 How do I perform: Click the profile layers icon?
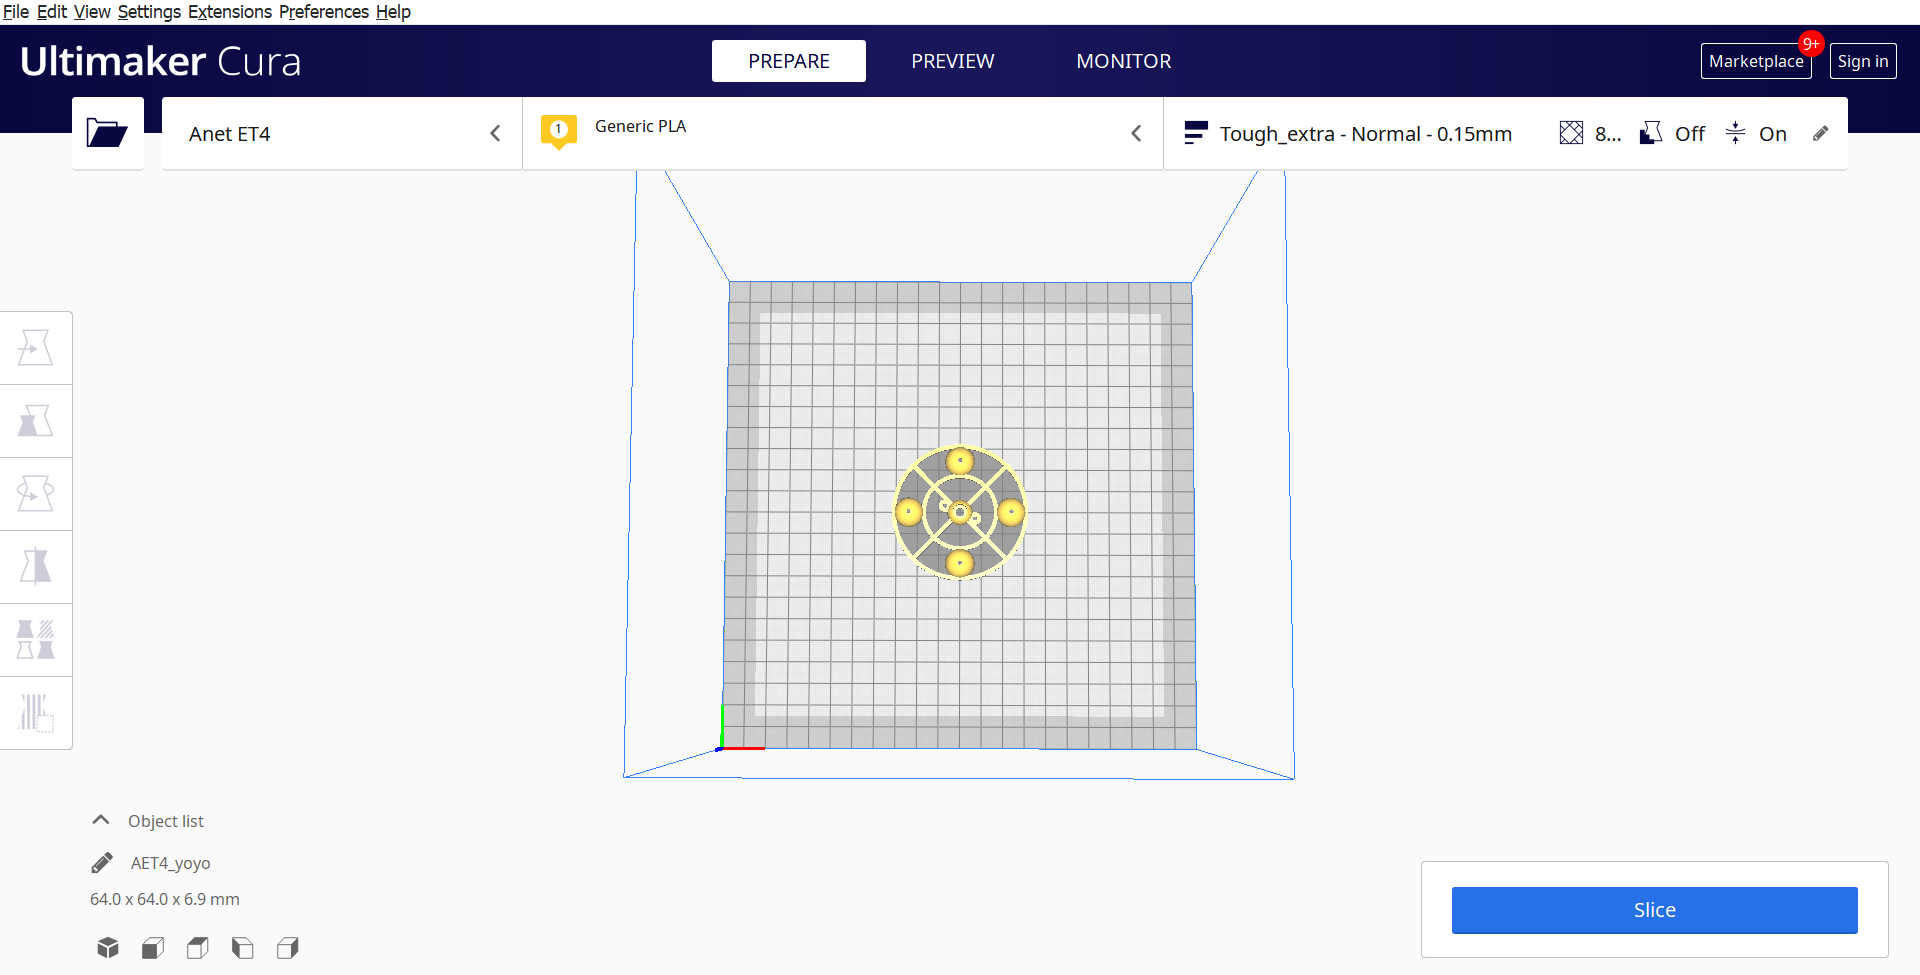coord(1195,133)
